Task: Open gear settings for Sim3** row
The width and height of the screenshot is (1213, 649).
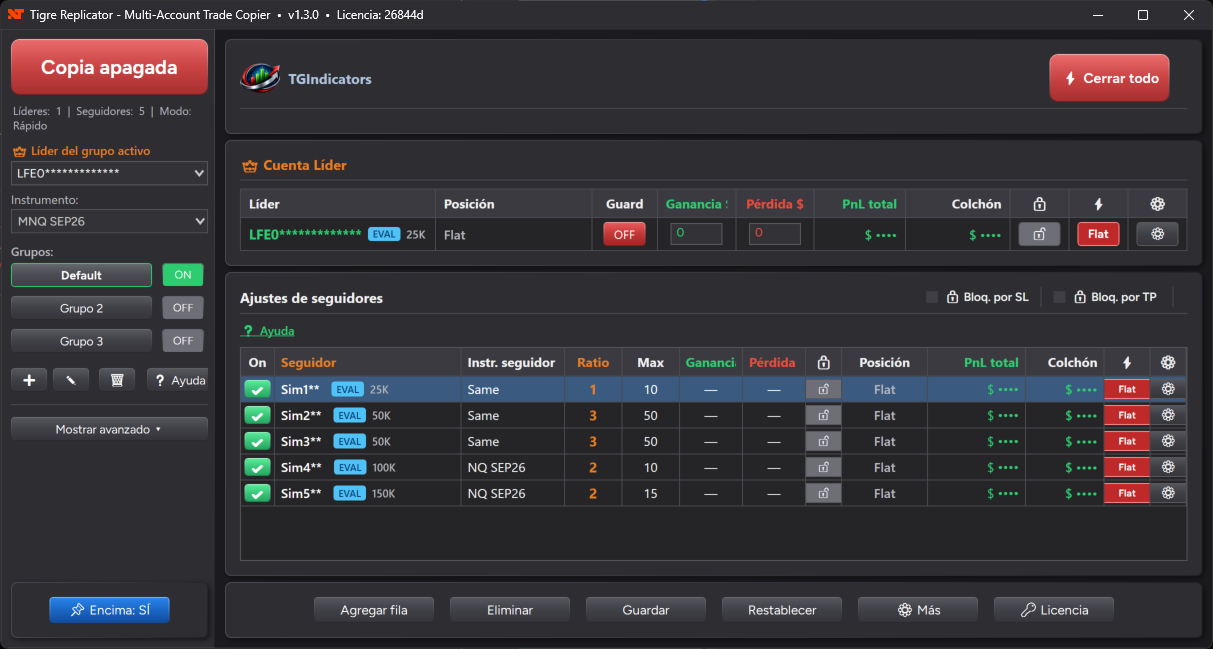Action: tap(1168, 441)
